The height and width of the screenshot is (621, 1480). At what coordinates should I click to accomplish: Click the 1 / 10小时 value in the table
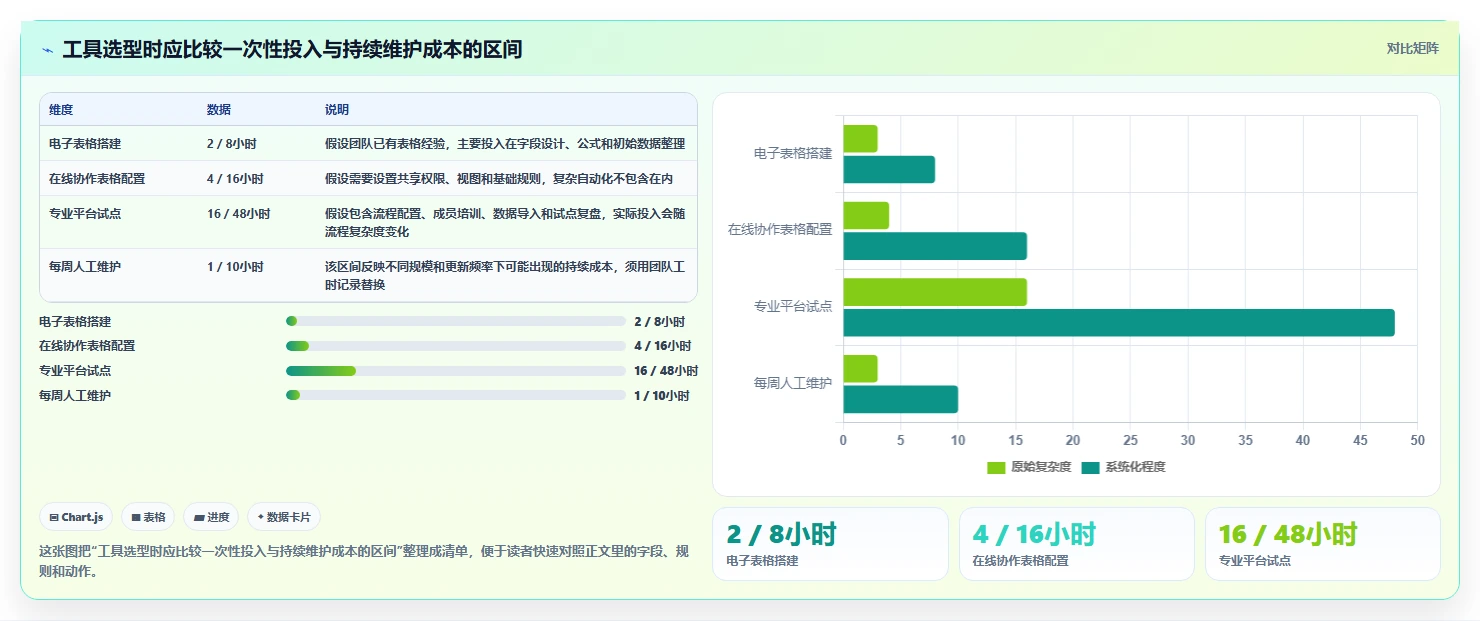[x=235, y=267]
